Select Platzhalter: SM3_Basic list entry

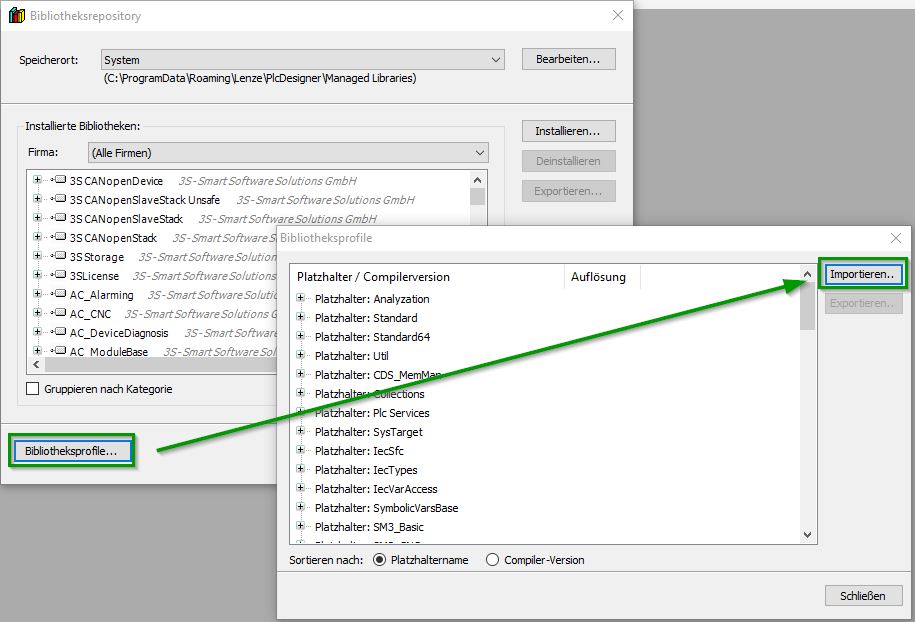coord(369,527)
